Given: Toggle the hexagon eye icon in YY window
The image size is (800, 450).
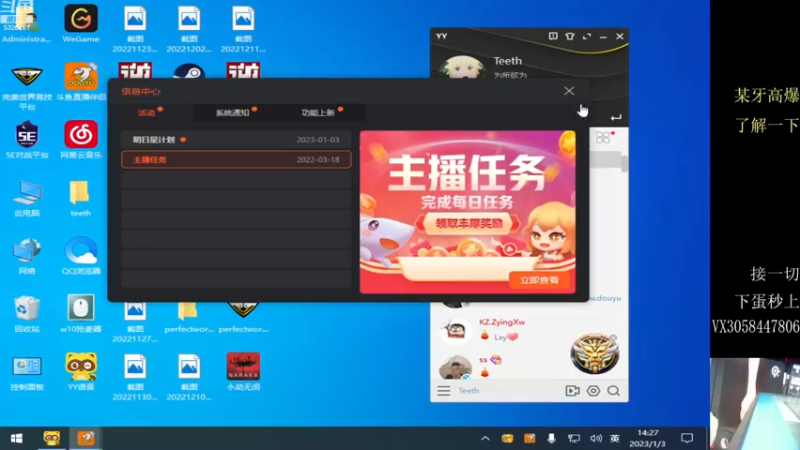Looking at the screenshot, I should point(593,391).
